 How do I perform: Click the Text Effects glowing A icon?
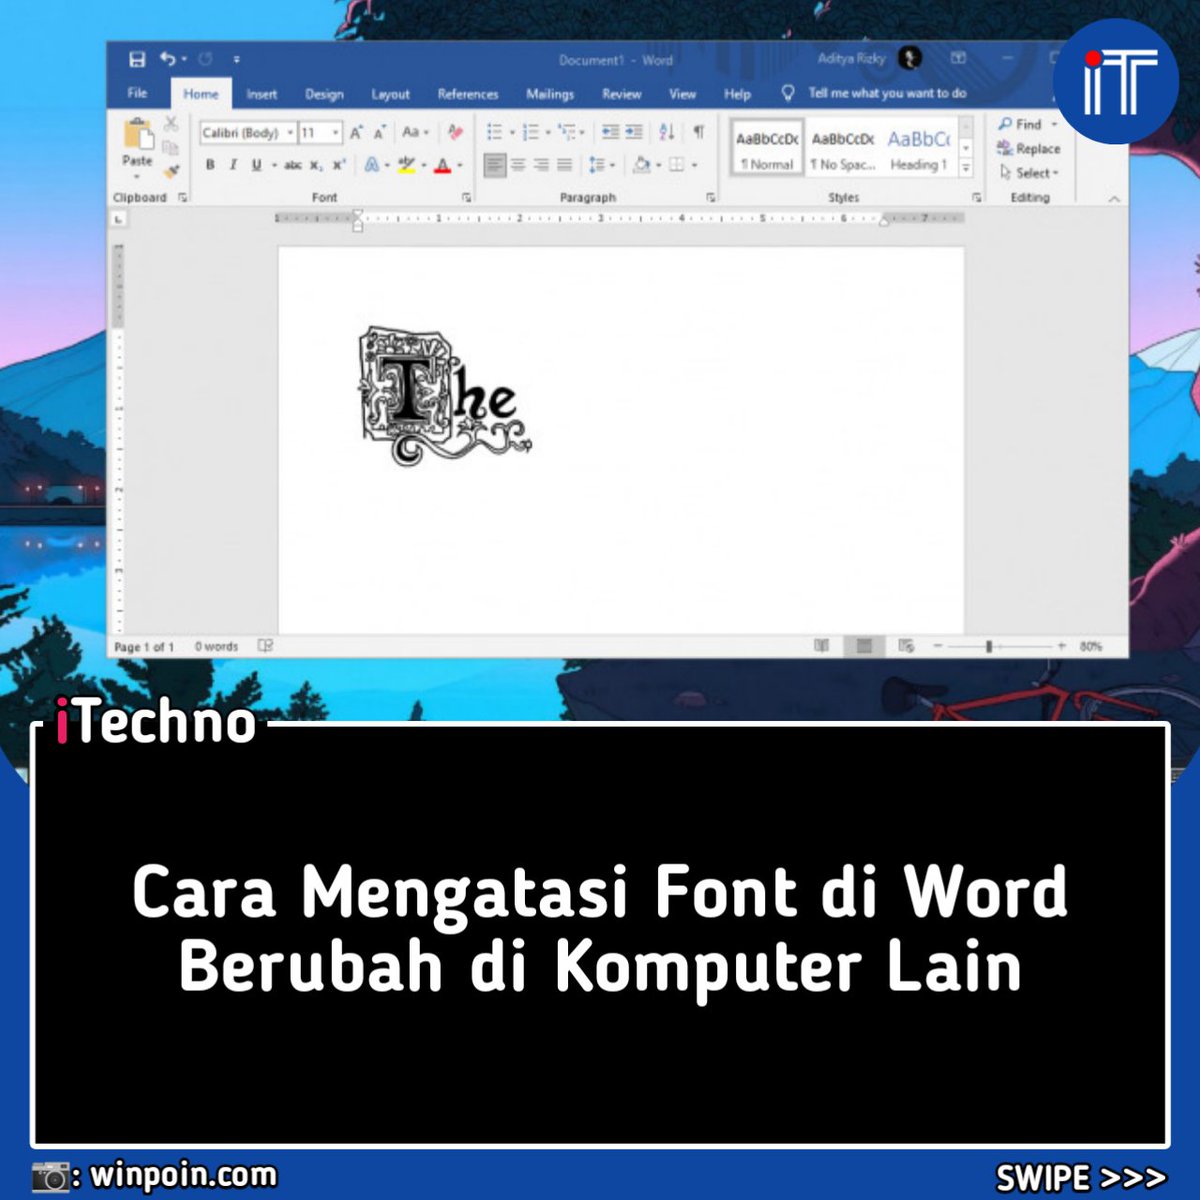(372, 165)
